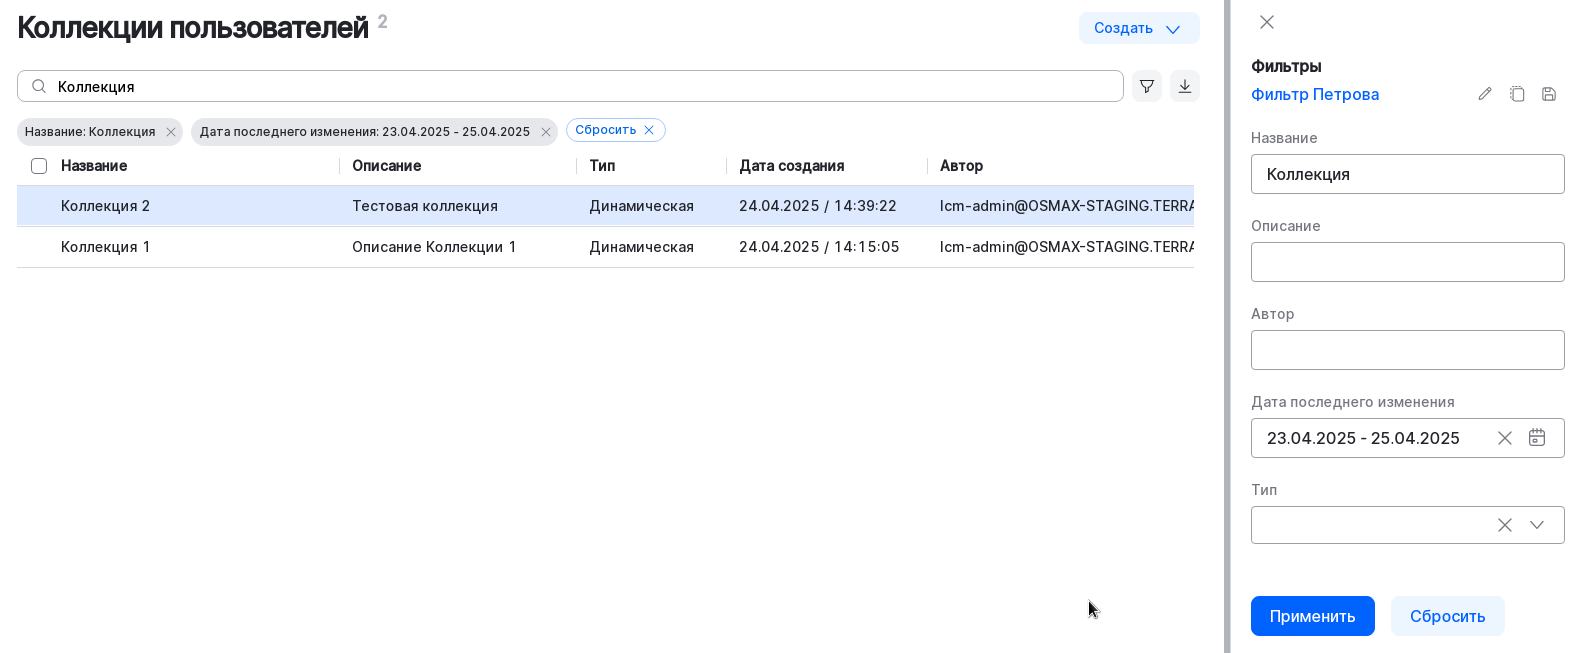Remove the Название: Коллекция filter chip
Viewport: 1582px width, 653px height.
coord(171,132)
